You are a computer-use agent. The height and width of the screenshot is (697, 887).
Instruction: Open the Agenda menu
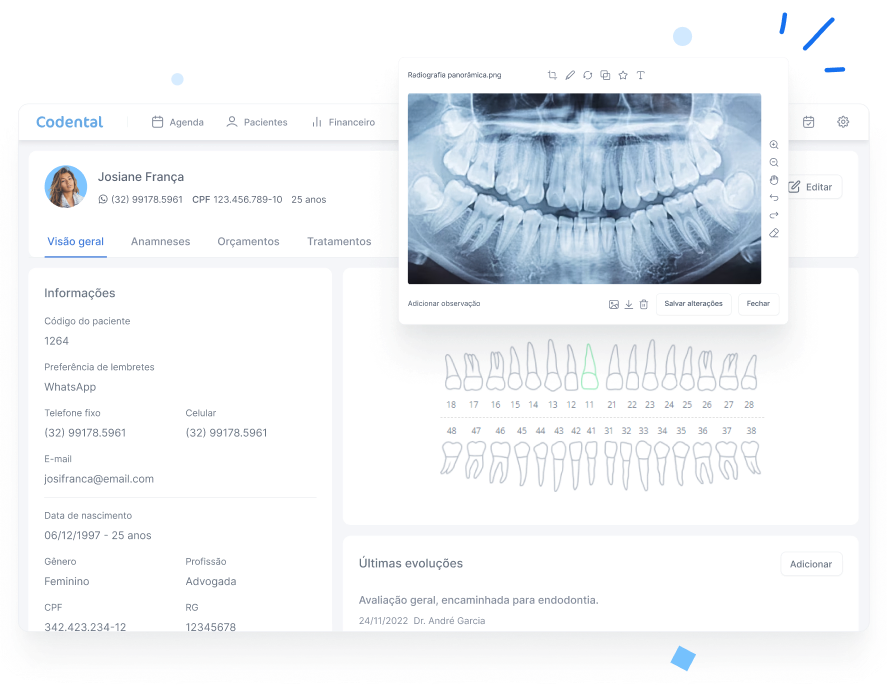[178, 122]
